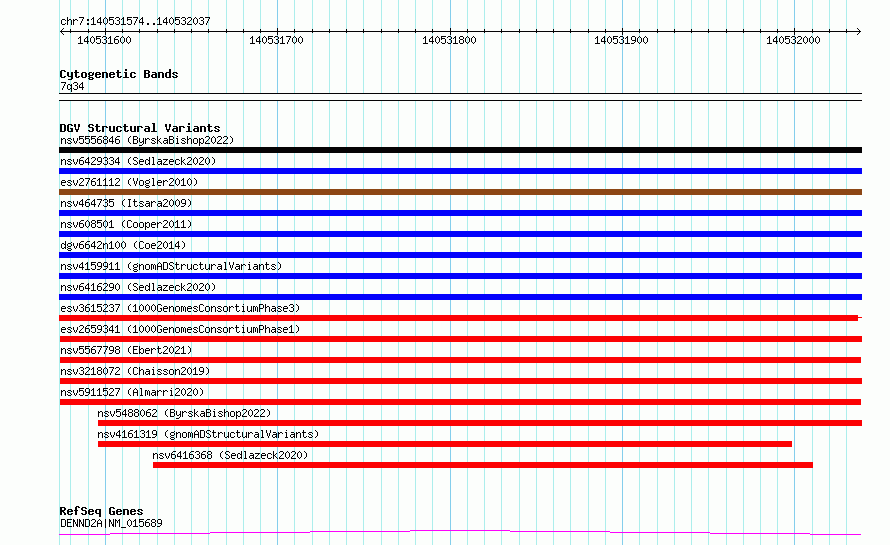Click the 140531800 ruler label

pos(449,40)
